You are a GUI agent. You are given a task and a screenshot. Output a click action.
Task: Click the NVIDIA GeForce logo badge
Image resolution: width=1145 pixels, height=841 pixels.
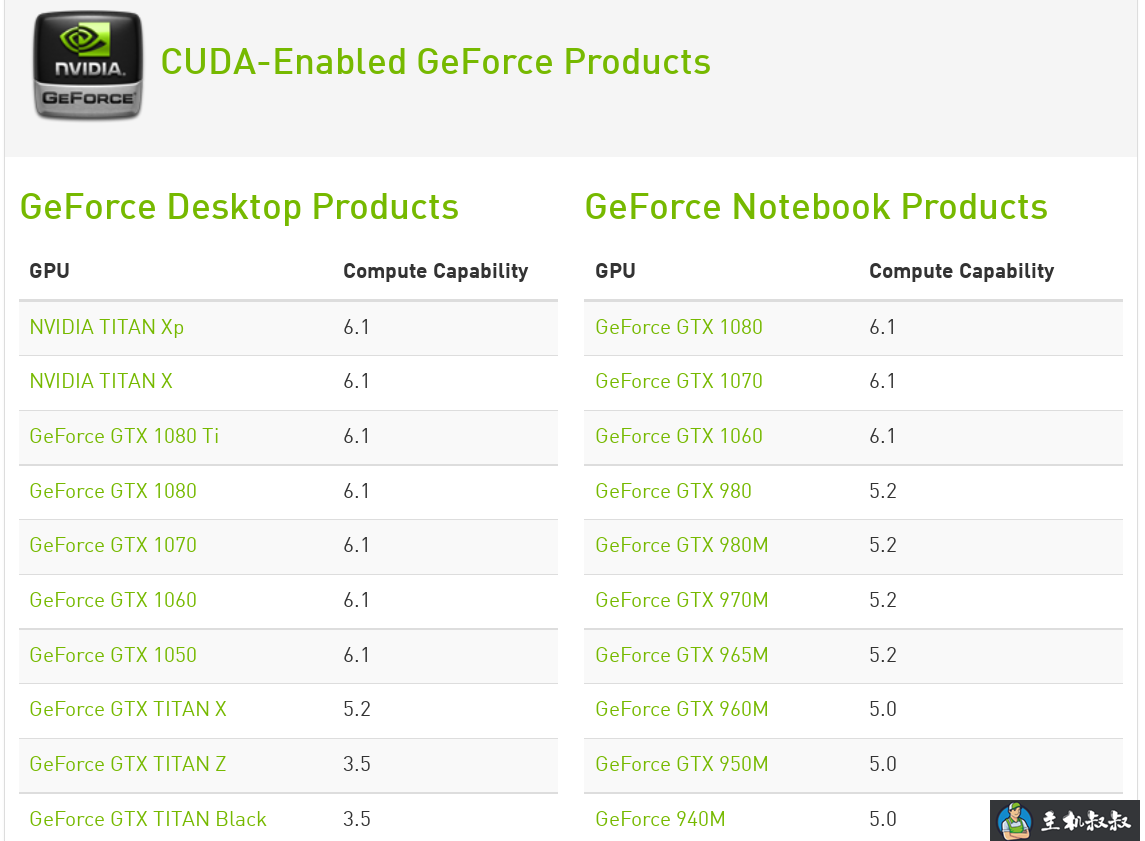(x=88, y=65)
